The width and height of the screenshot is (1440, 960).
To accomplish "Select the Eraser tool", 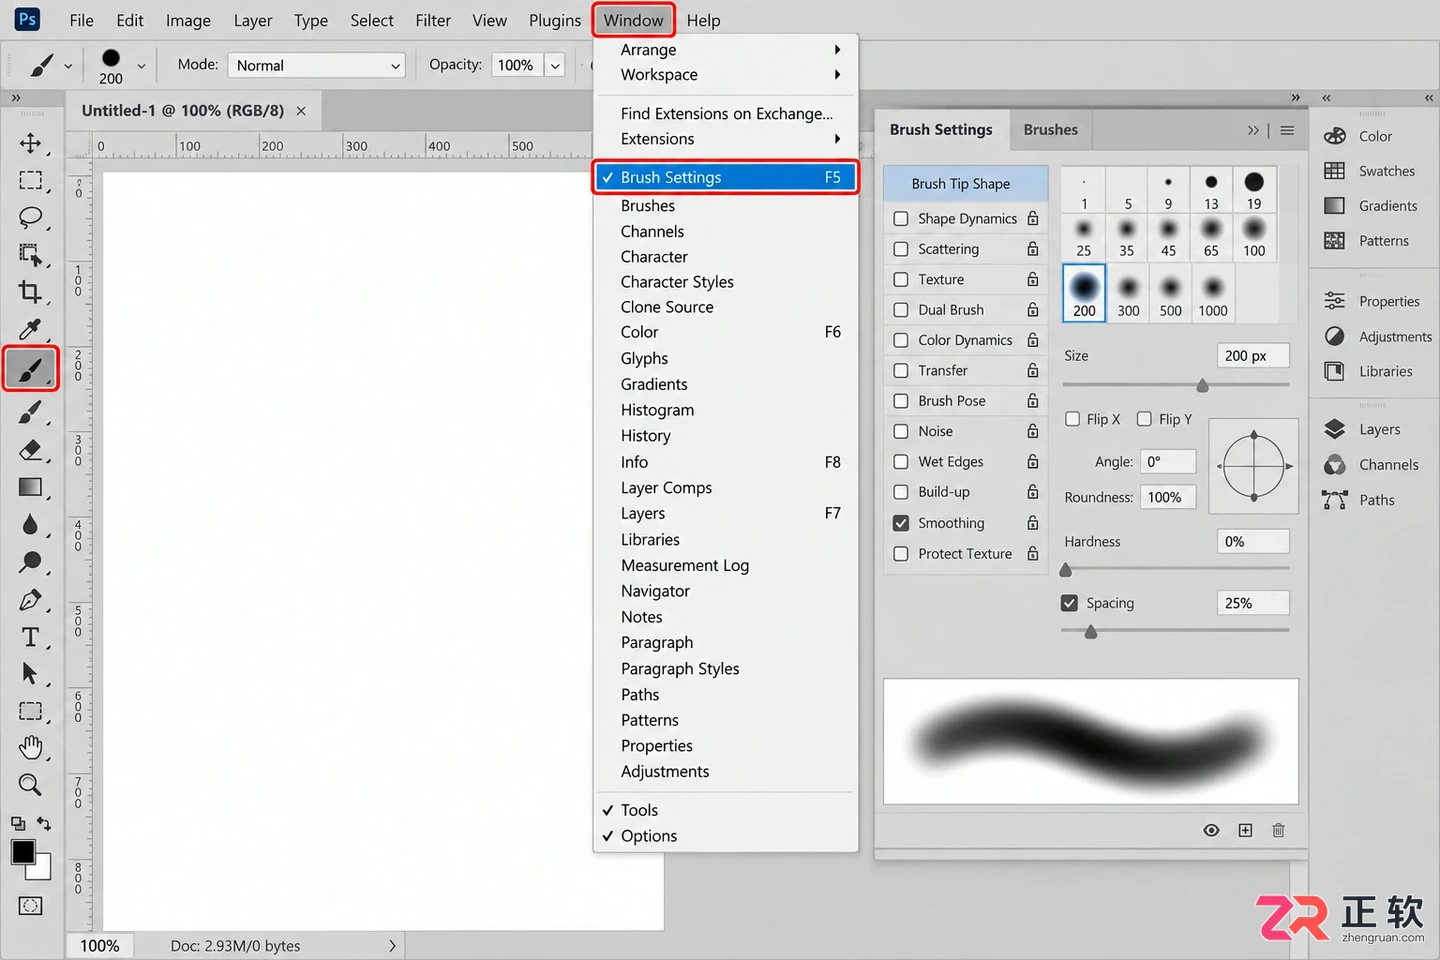I will pos(30,449).
